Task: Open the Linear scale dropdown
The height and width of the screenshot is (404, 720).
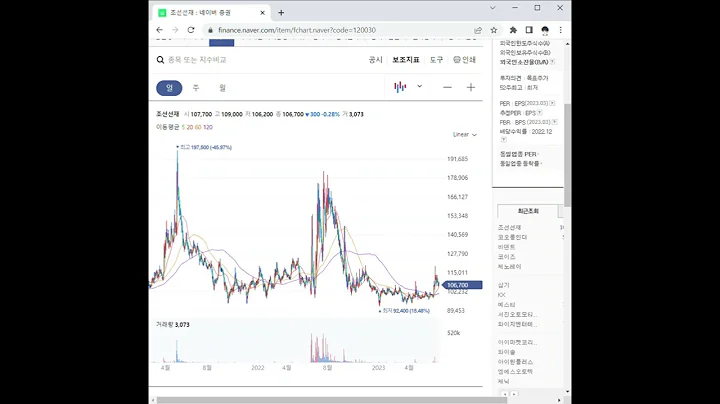Action: 465,135
